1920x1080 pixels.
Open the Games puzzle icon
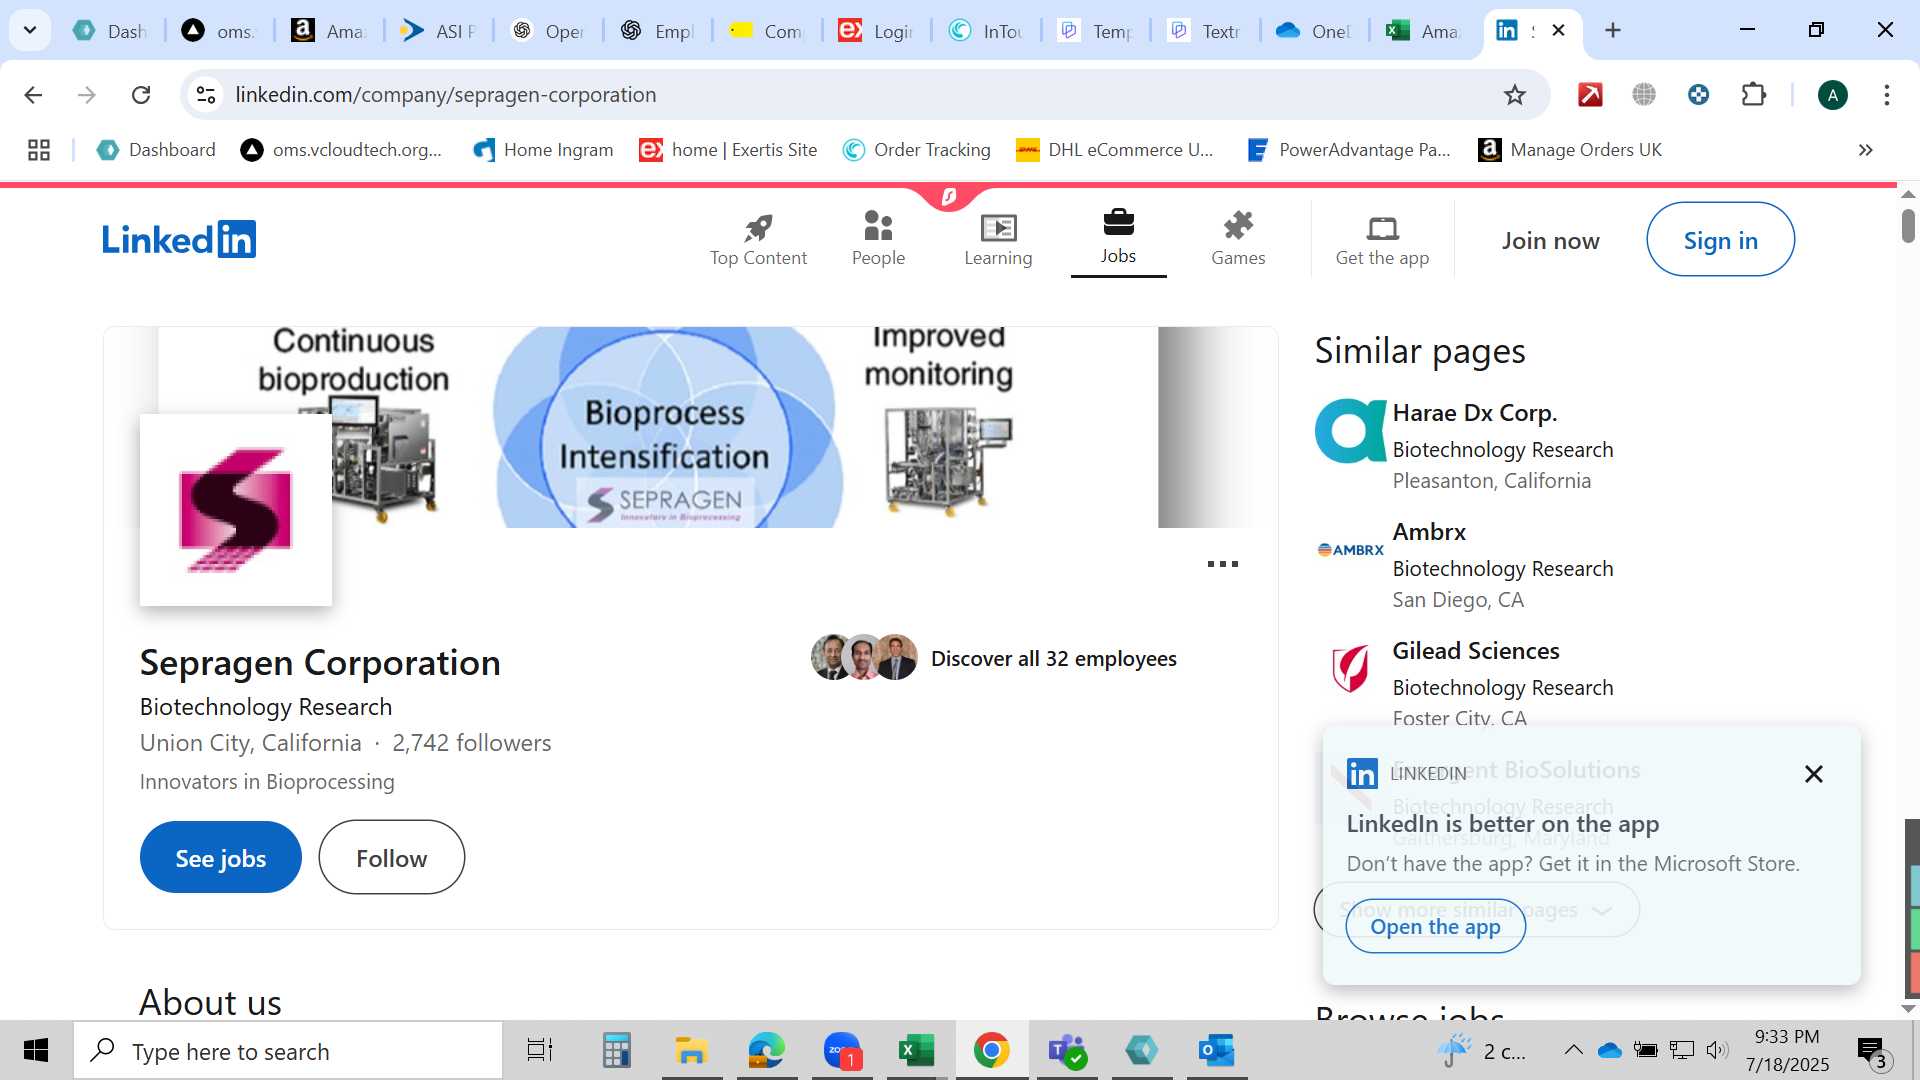click(1238, 240)
